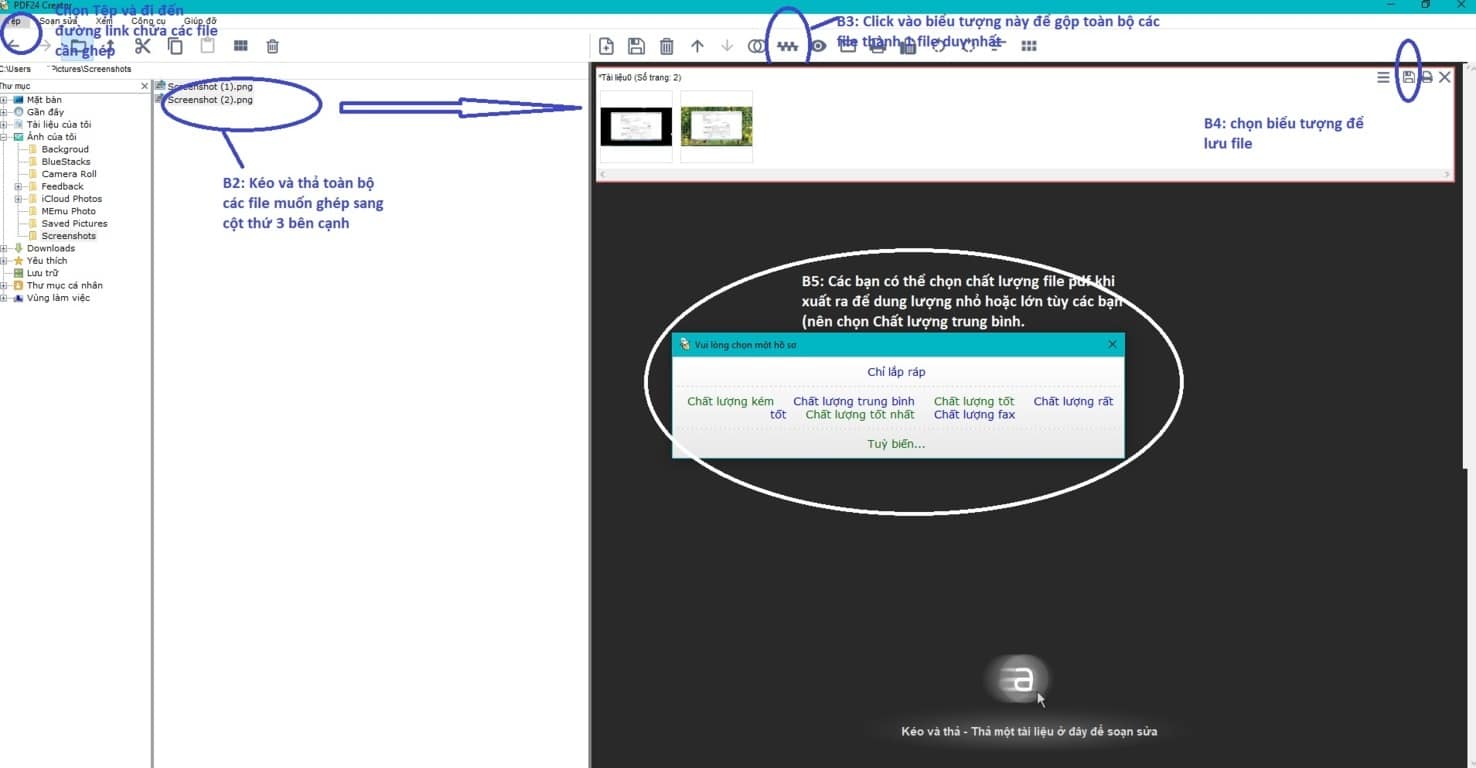
Task: Expand the Feedback folder in tree
Action: click(x=19, y=186)
